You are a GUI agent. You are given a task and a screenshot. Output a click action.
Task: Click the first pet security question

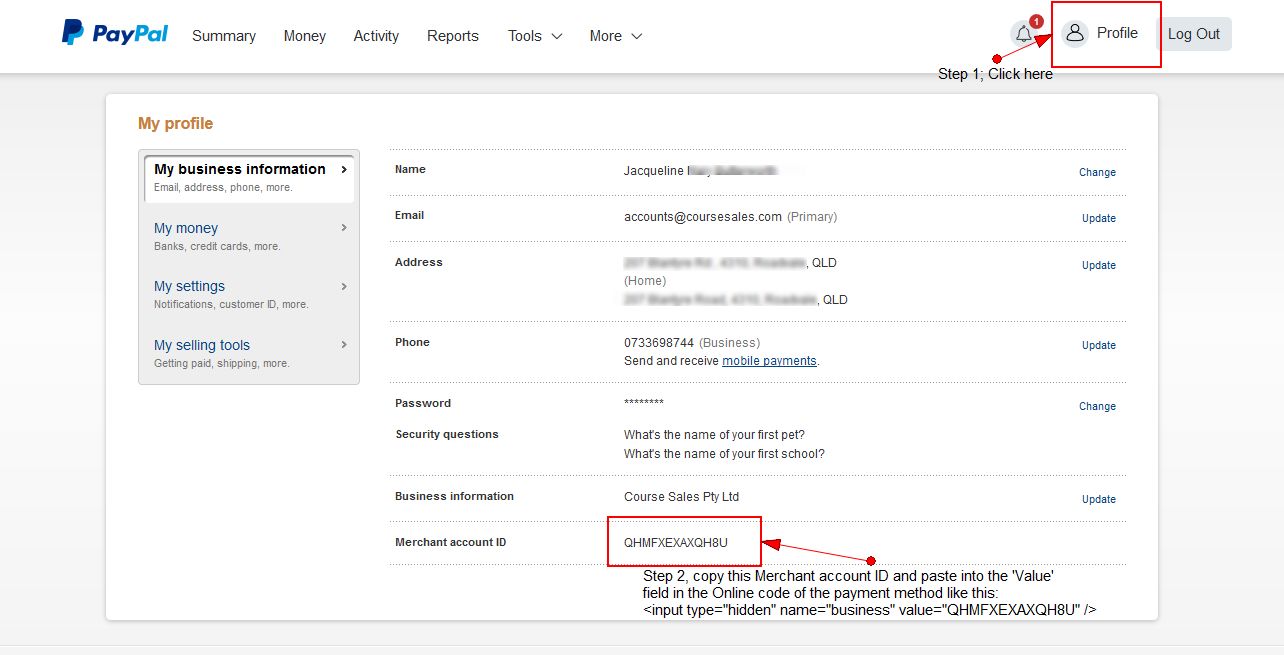point(714,434)
